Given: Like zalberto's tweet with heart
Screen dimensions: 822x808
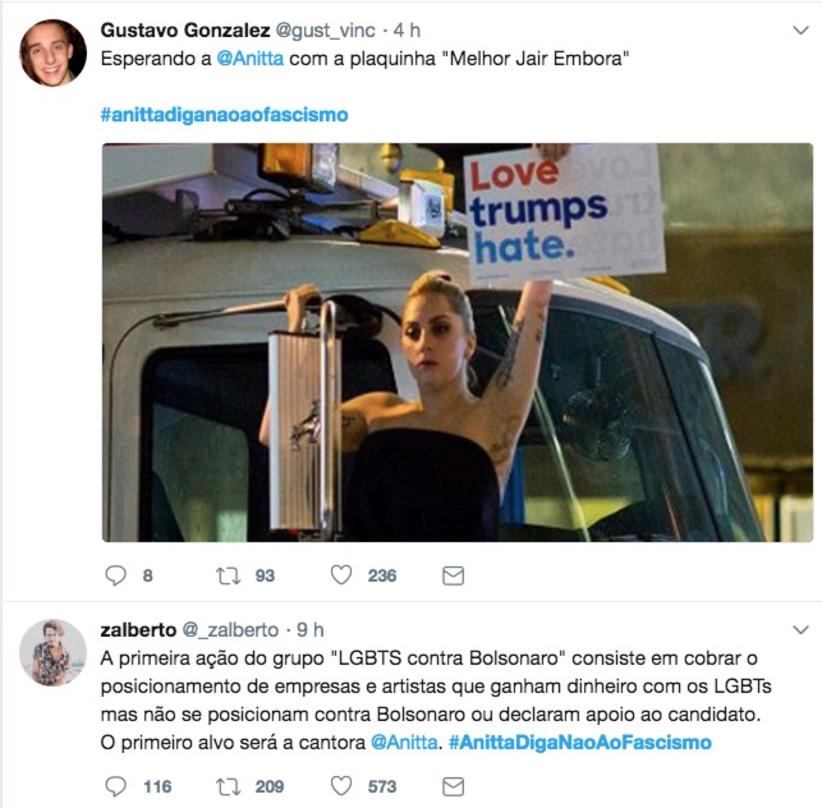Looking at the screenshot, I should [342, 786].
